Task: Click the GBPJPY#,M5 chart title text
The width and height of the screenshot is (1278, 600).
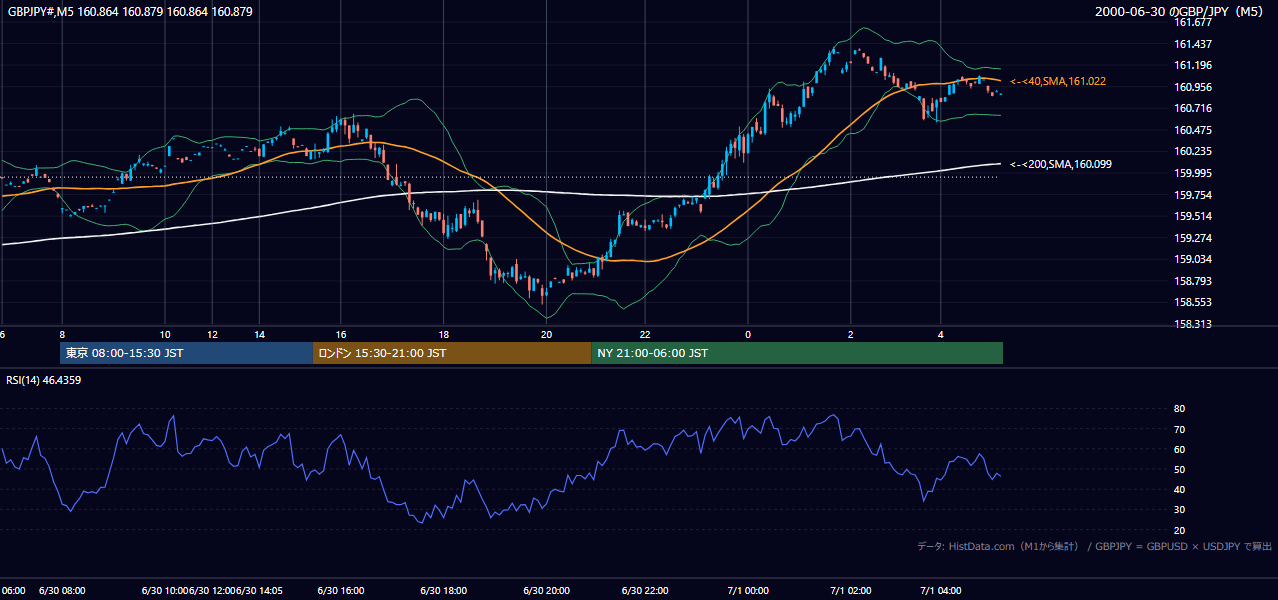Action: (129, 12)
